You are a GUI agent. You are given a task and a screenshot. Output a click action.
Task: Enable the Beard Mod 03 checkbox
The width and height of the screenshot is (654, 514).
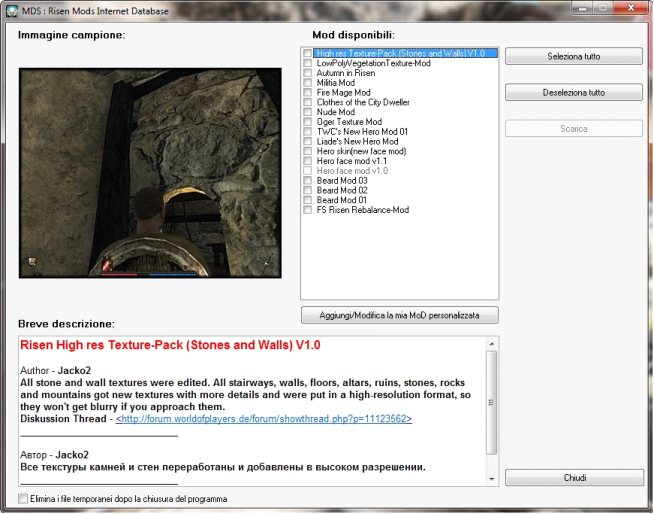(307, 181)
